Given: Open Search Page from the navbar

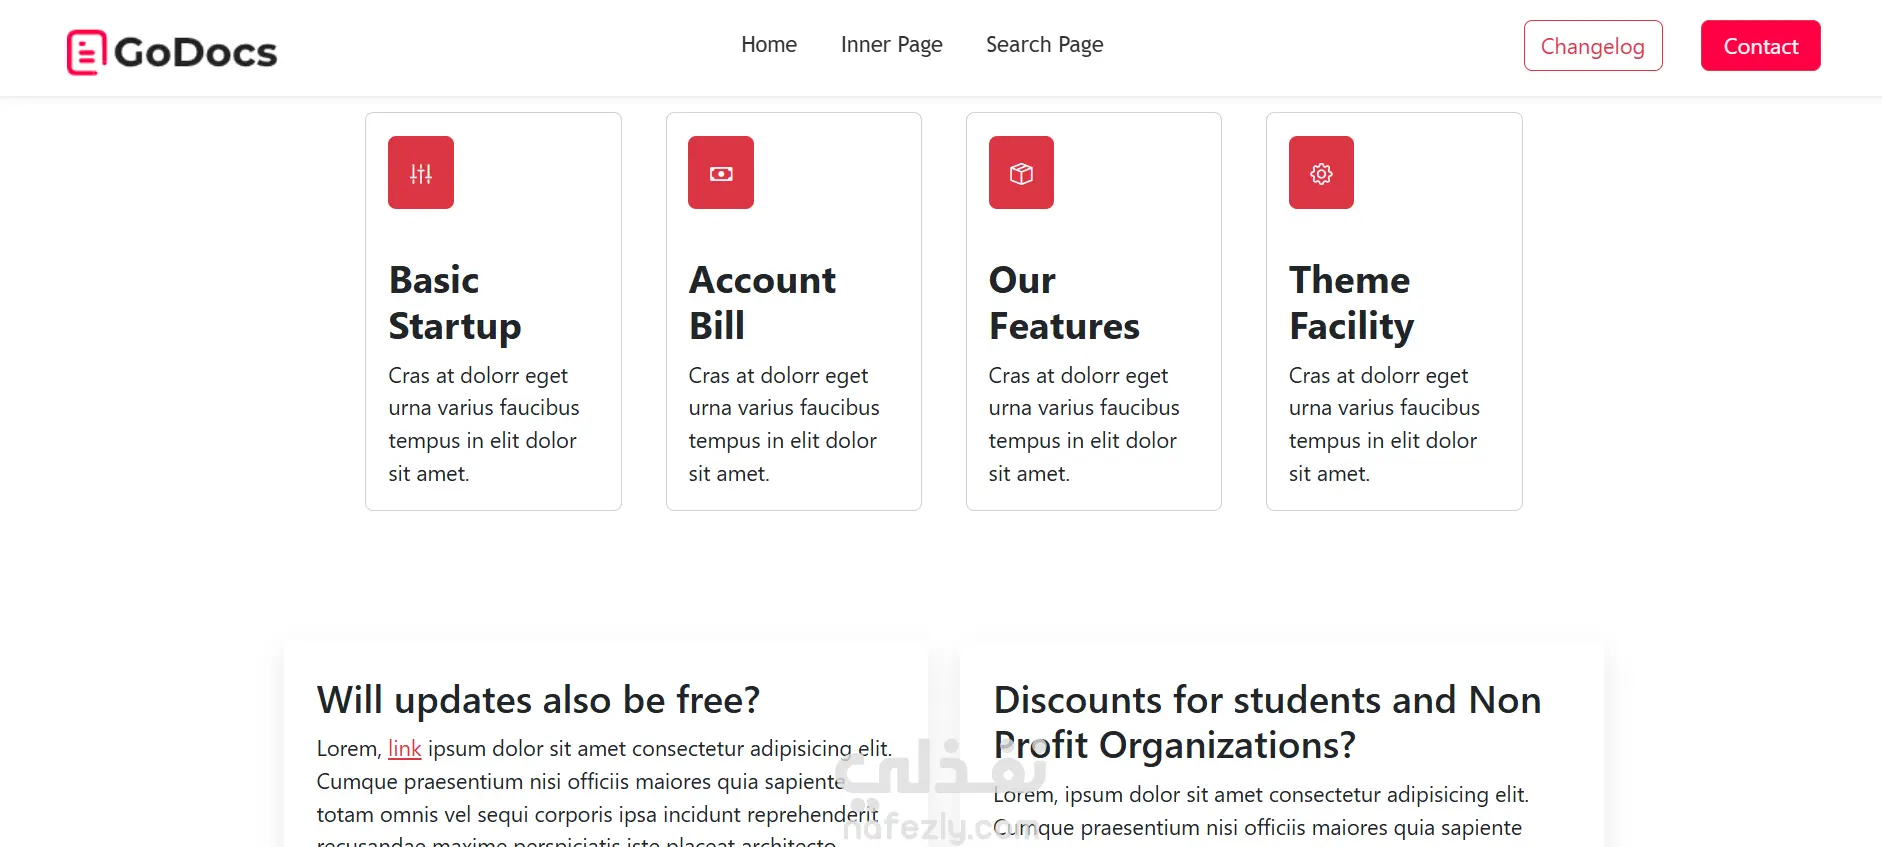Looking at the screenshot, I should (x=1044, y=45).
